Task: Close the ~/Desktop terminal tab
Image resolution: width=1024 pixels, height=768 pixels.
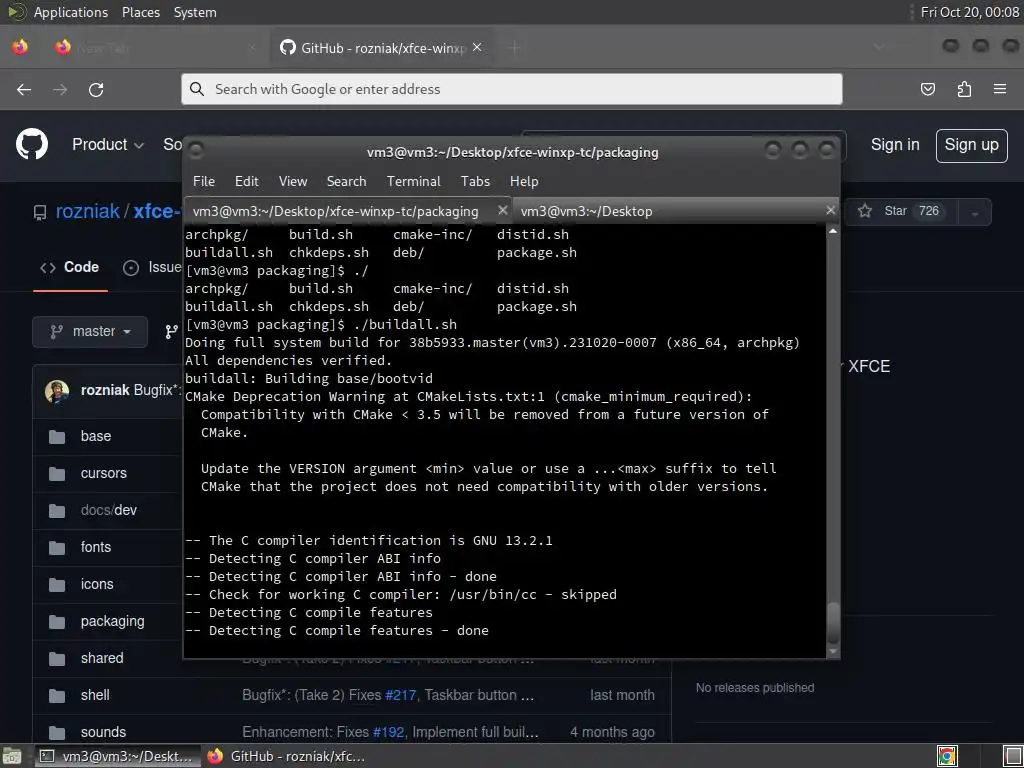Action: pos(831,210)
